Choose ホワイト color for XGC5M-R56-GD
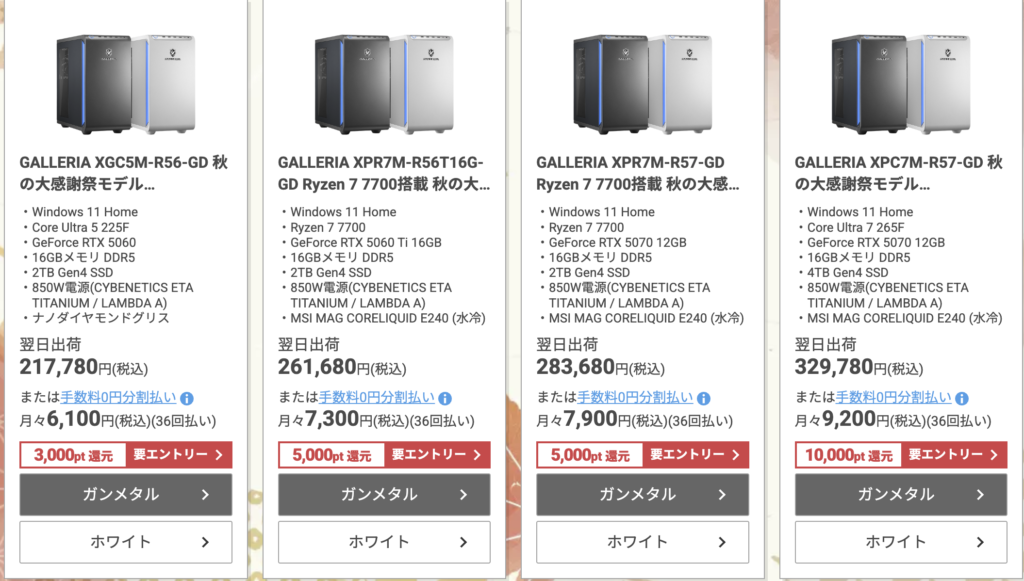The width and height of the screenshot is (1024, 581). [126, 542]
